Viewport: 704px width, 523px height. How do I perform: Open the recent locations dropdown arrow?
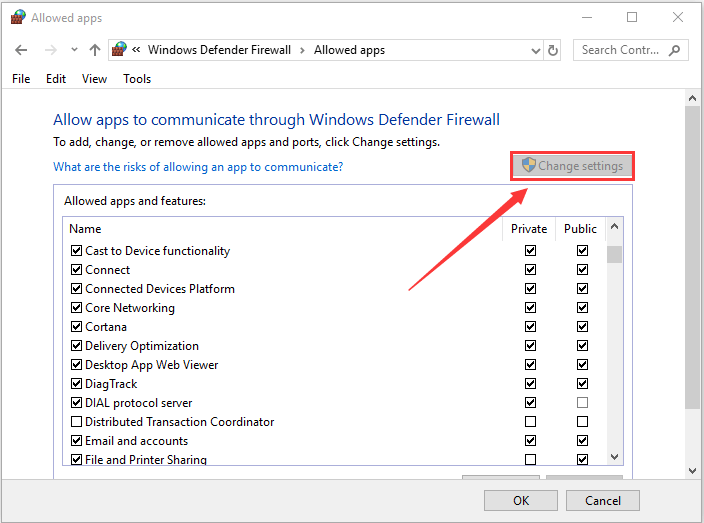point(74,50)
